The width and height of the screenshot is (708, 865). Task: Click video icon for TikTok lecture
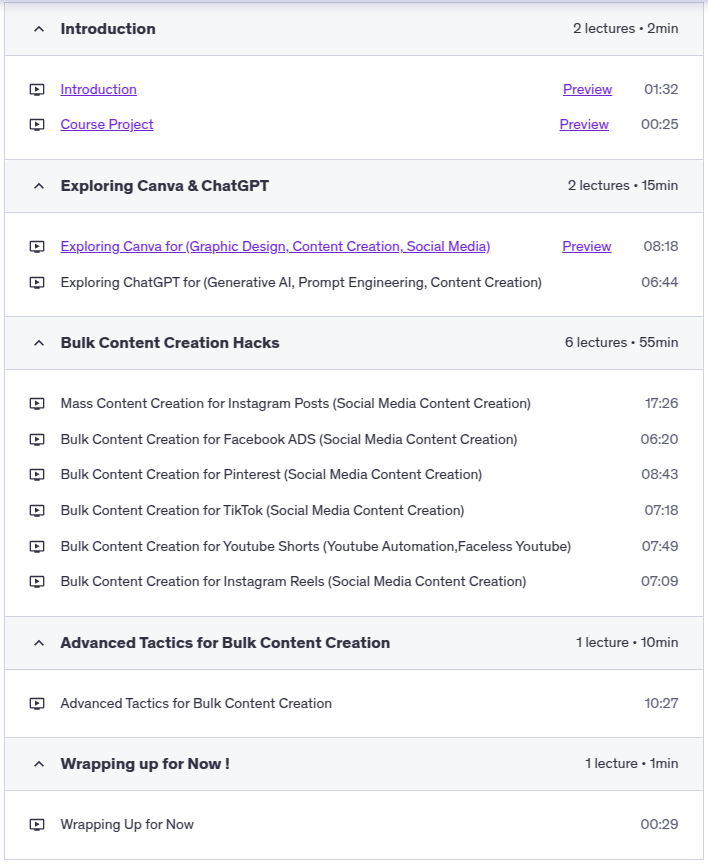37,511
